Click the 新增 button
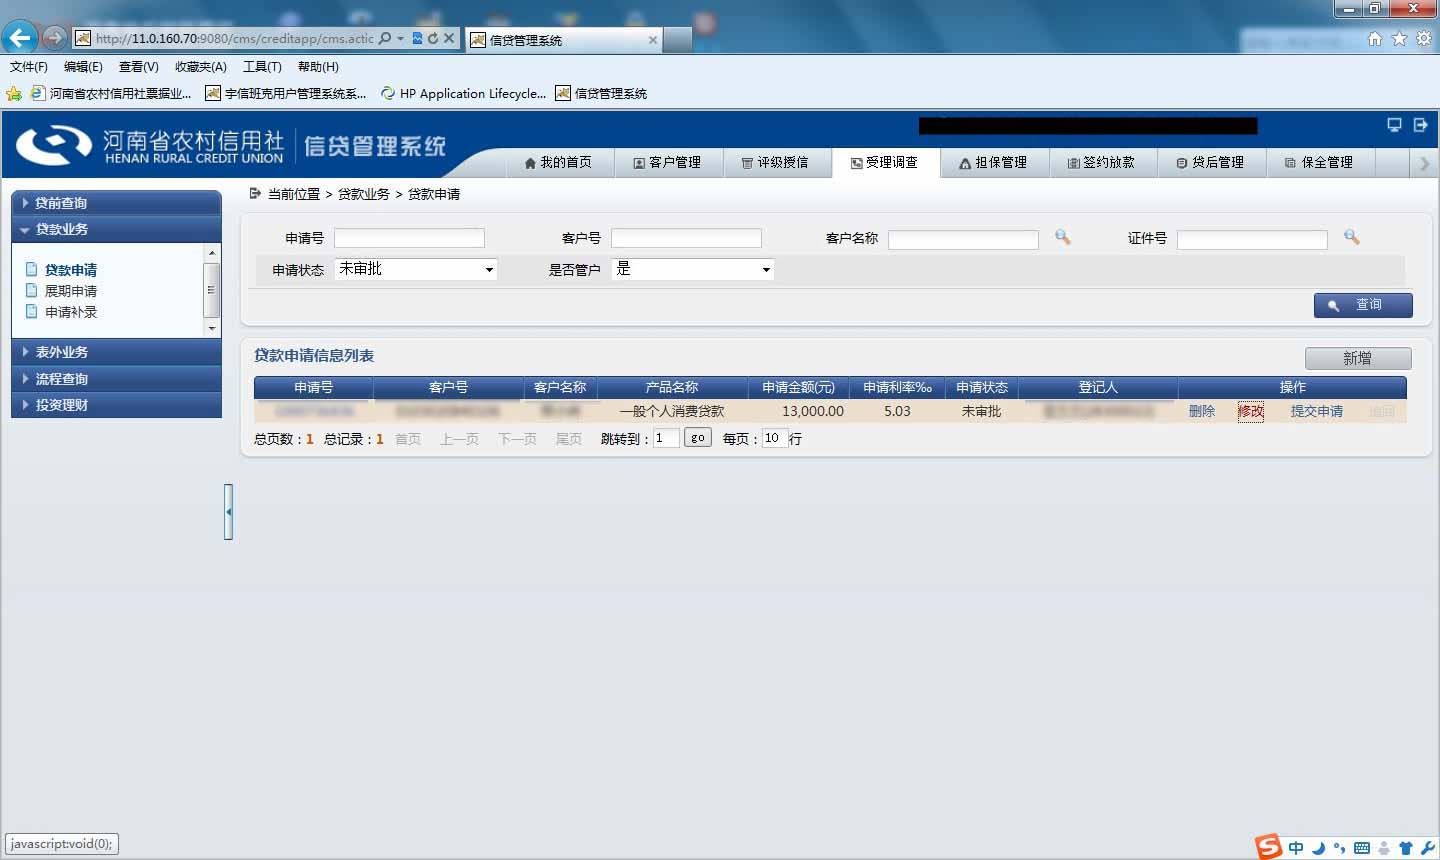The height and width of the screenshot is (860, 1440). coord(1358,358)
